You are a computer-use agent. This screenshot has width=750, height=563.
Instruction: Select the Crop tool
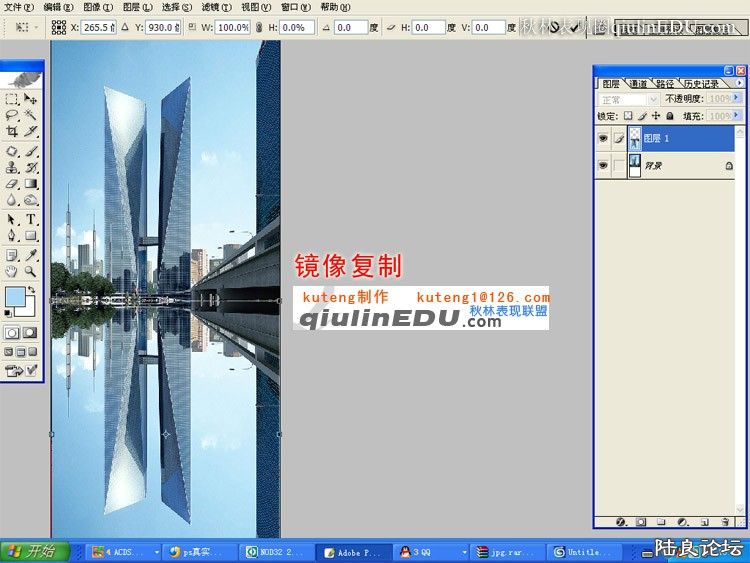pyautogui.click(x=12, y=132)
